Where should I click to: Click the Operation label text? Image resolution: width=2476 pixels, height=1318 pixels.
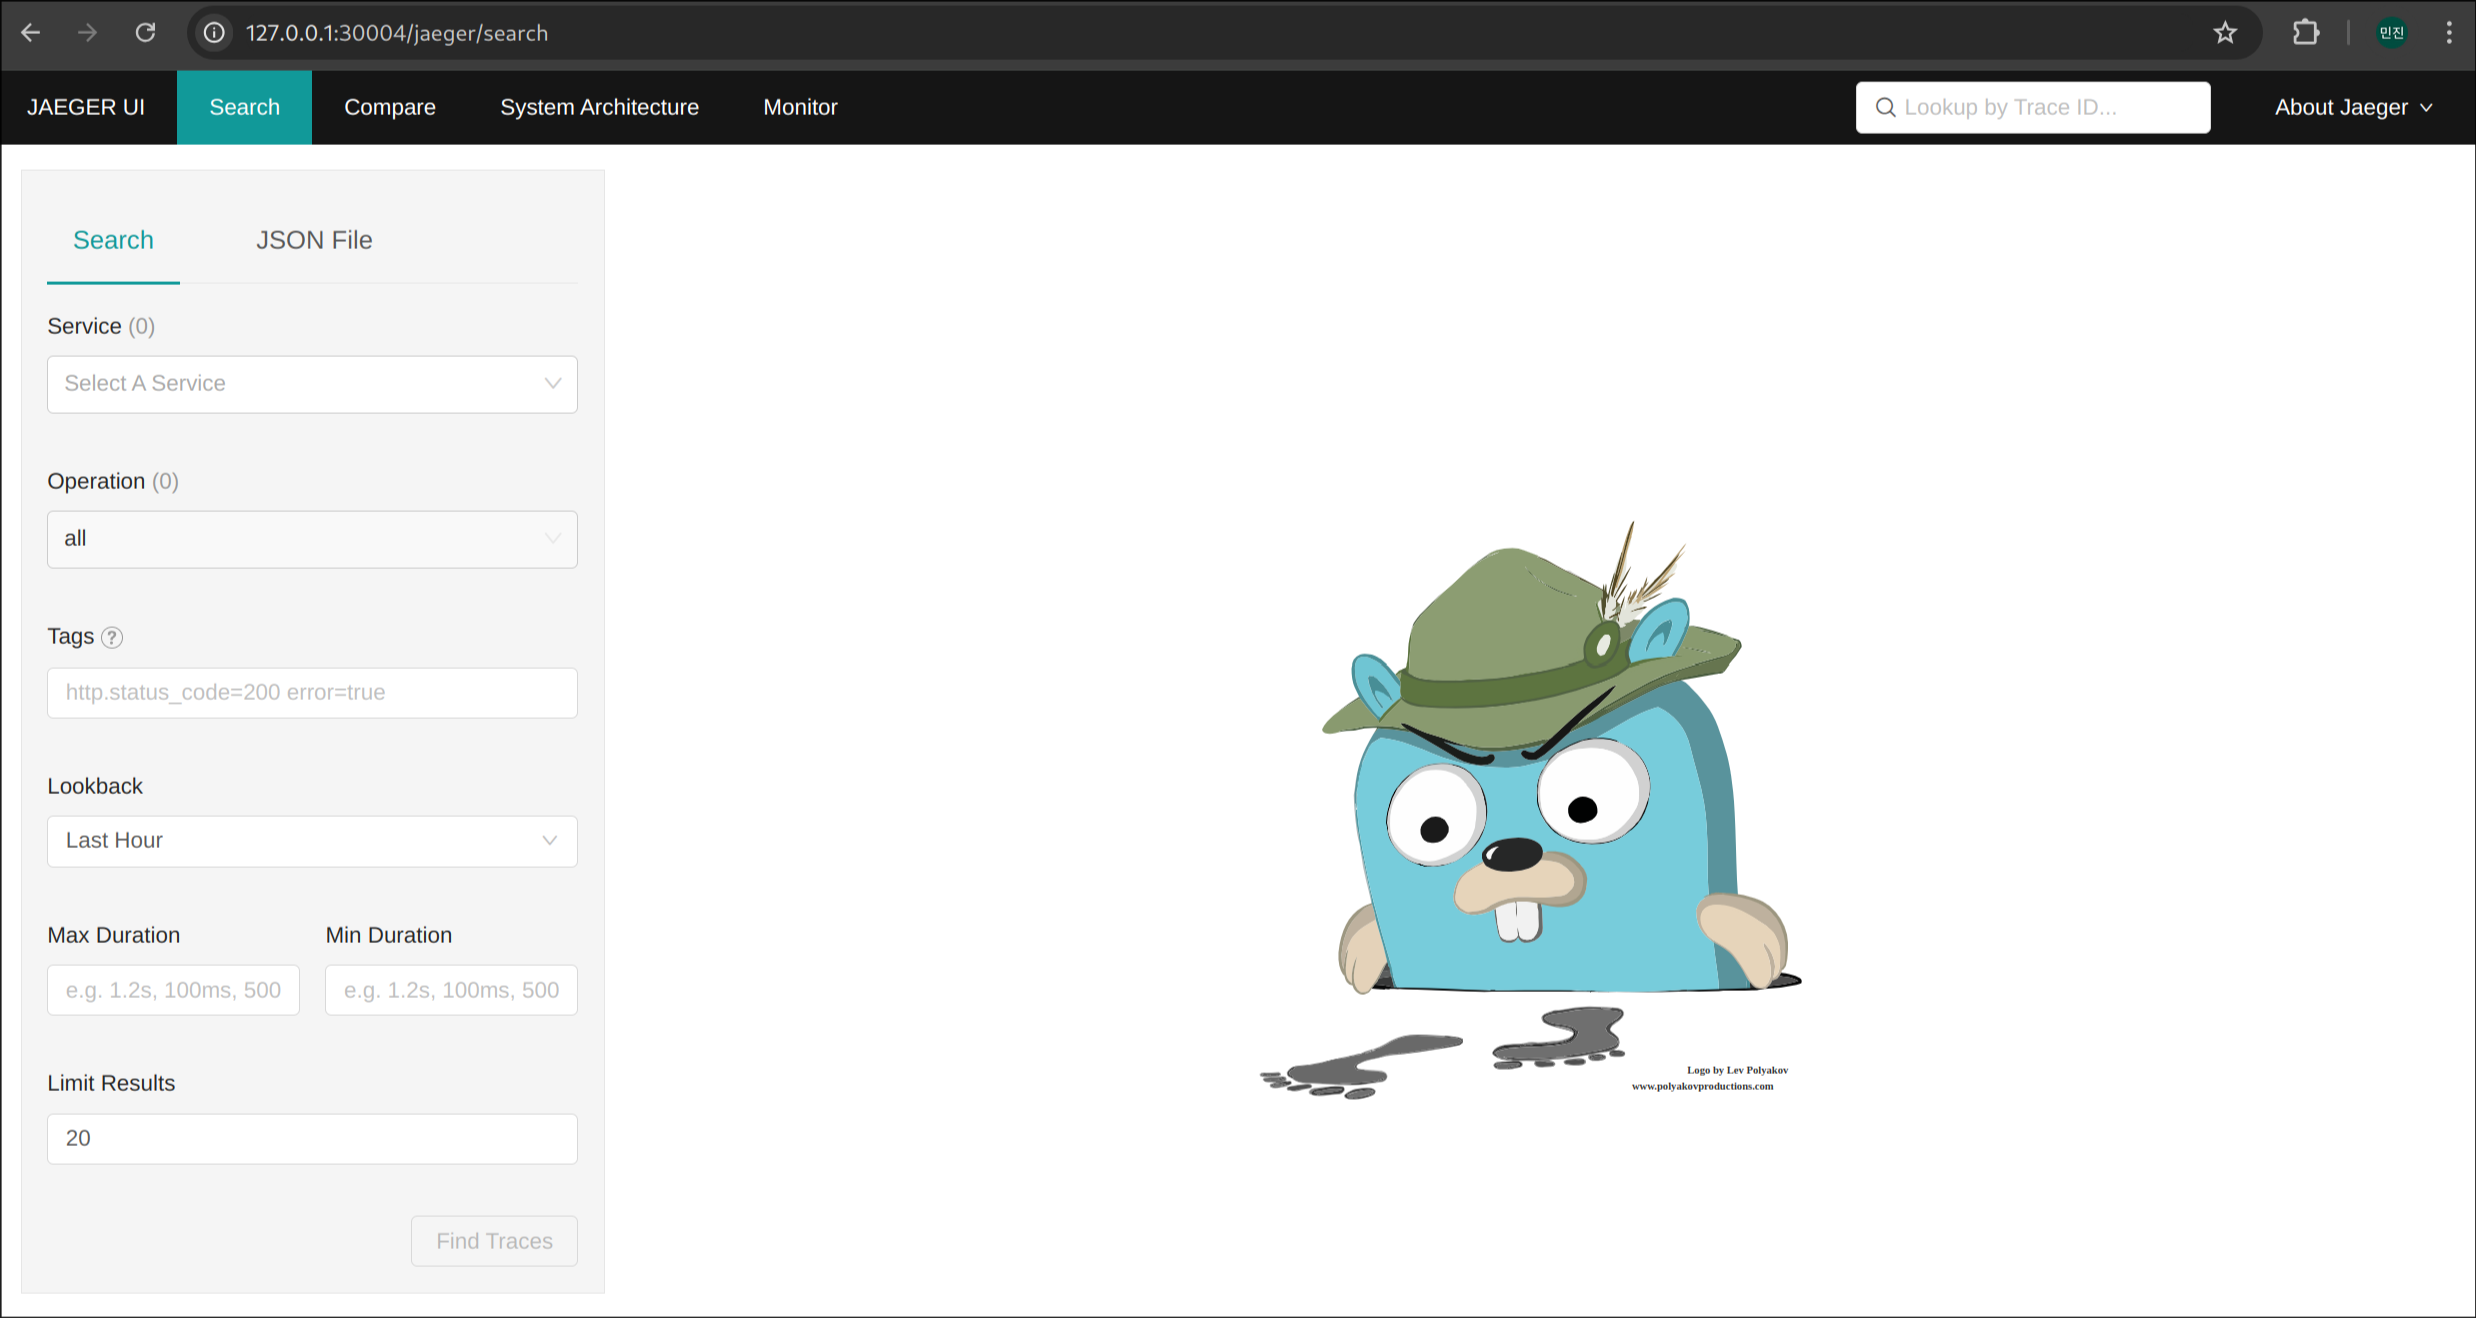pos(96,481)
